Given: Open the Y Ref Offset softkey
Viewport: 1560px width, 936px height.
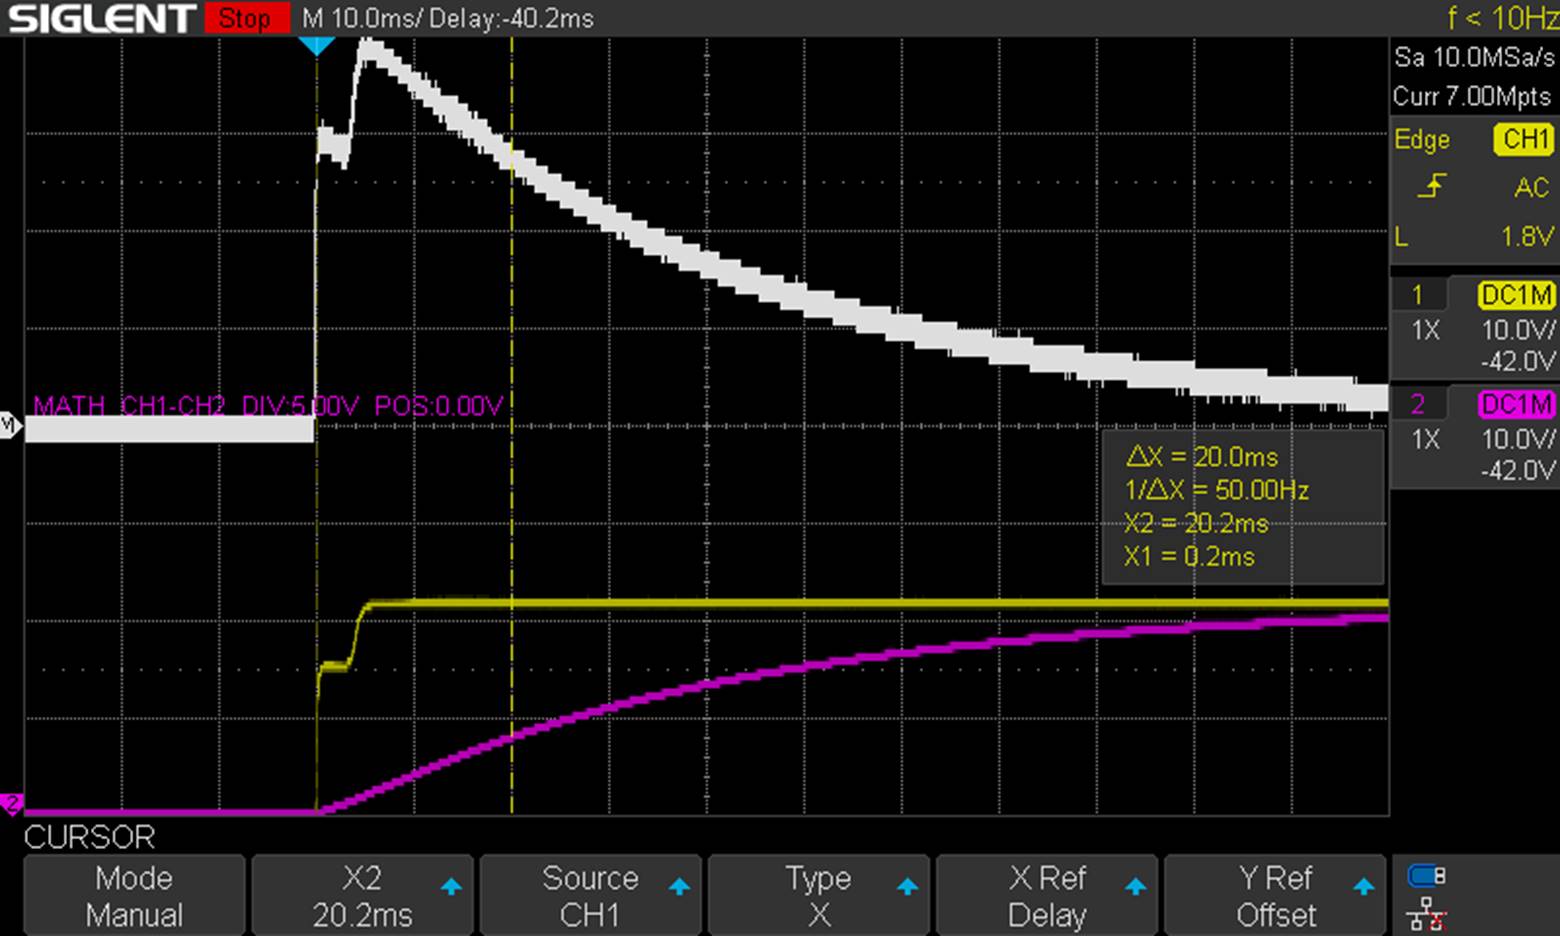Looking at the screenshot, I should coord(1274,896).
